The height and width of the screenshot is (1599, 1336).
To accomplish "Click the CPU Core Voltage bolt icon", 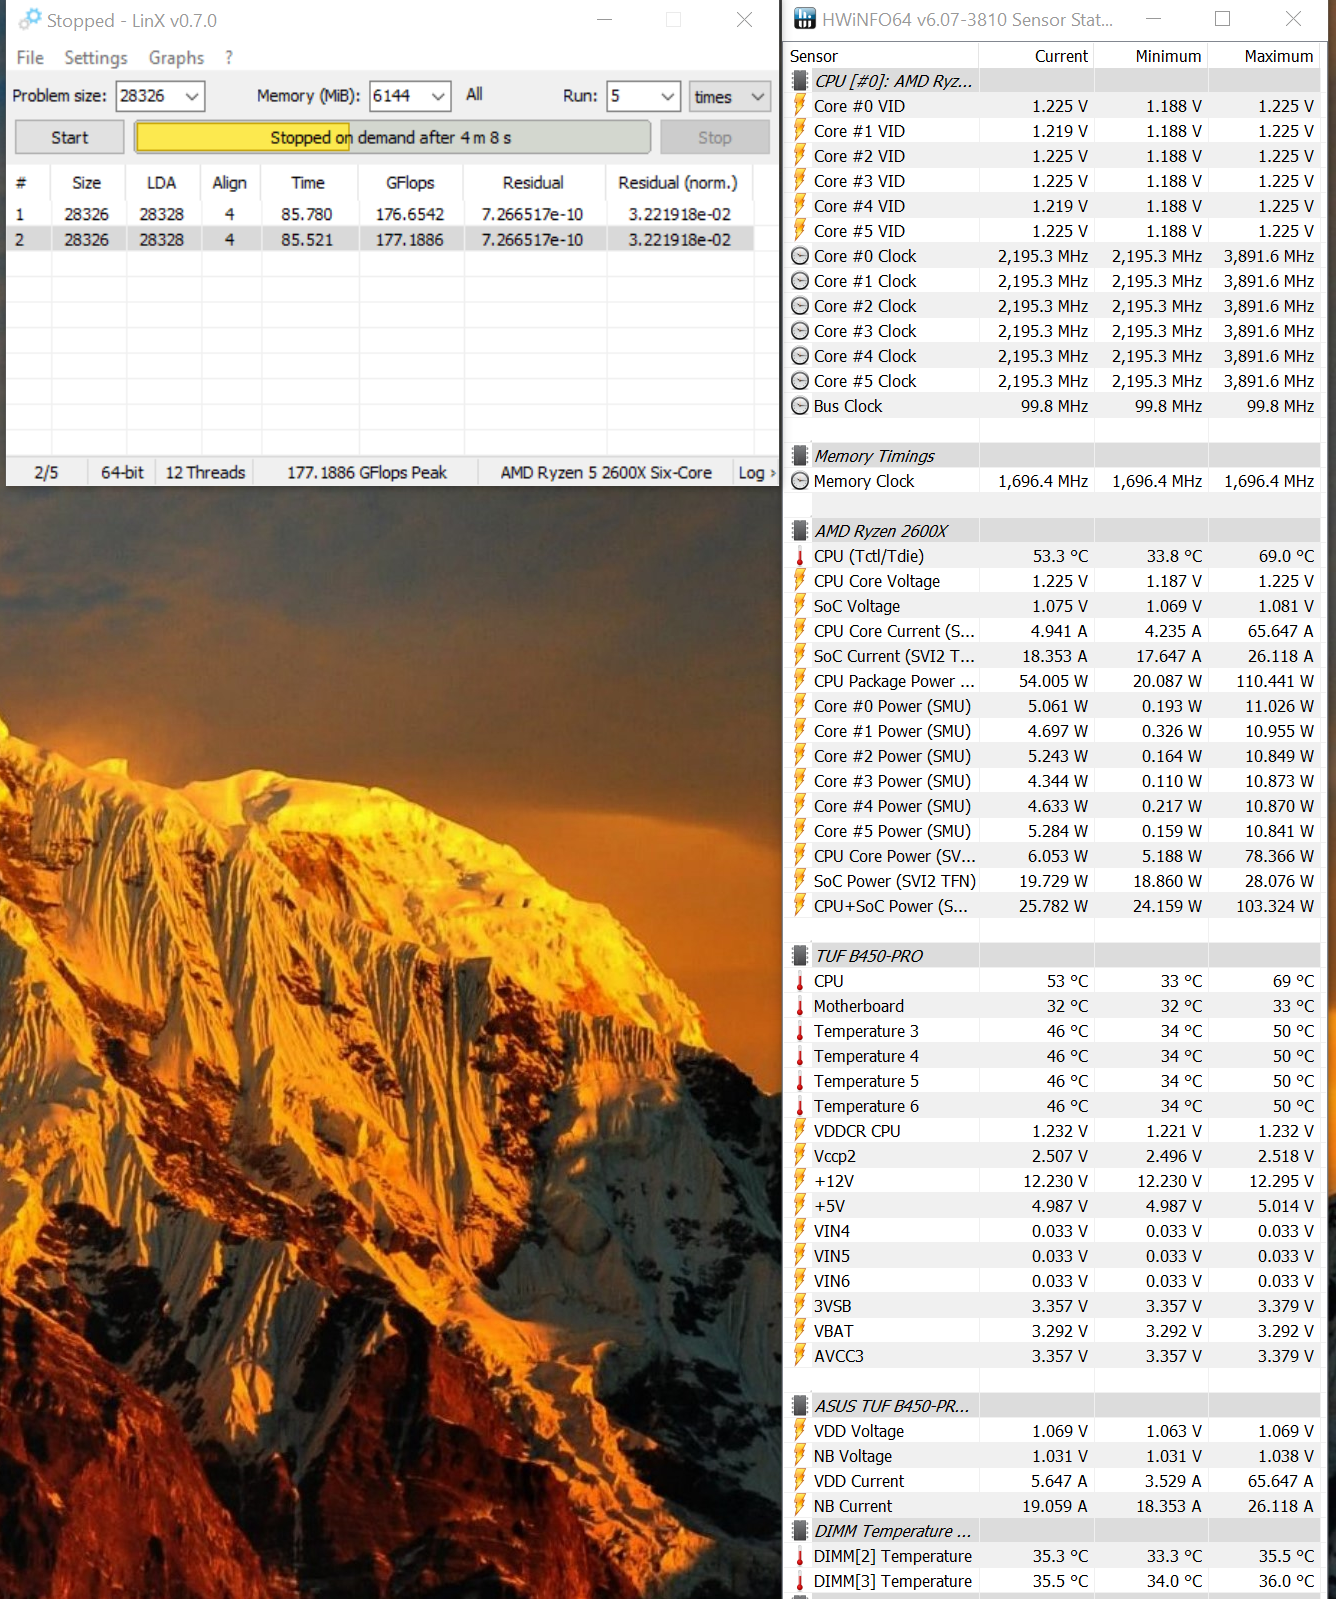I will pyautogui.click(x=800, y=580).
